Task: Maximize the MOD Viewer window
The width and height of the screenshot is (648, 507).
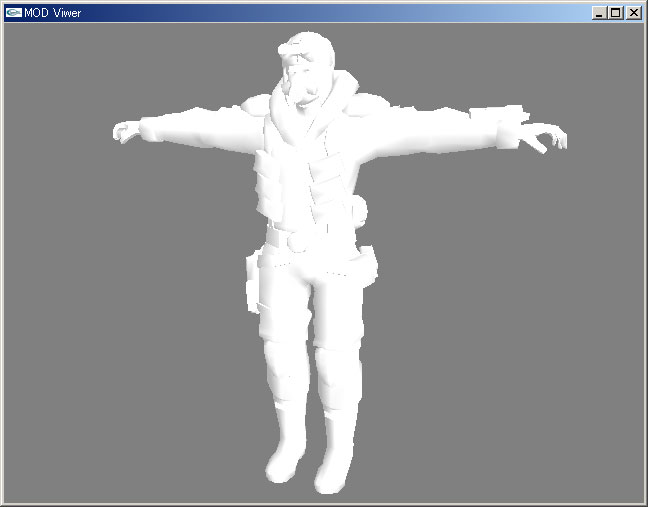Action: point(615,13)
